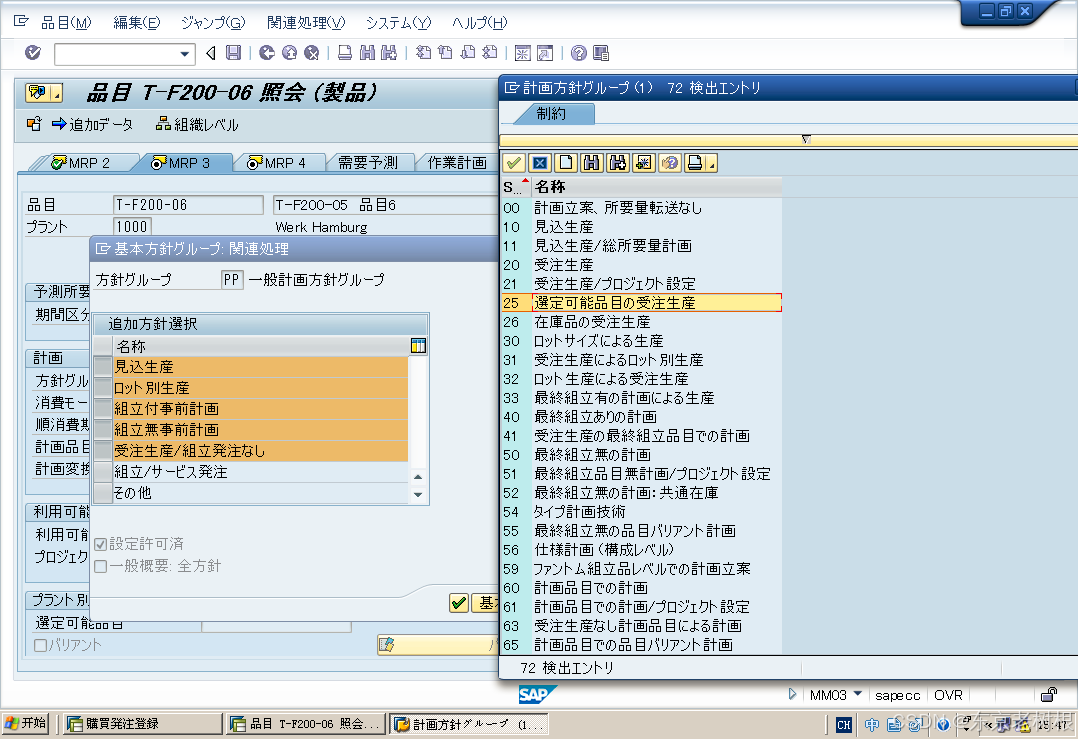Click the Save diskette icon
Image resolution: width=1078 pixels, height=739 pixels.
click(x=234, y=53)
